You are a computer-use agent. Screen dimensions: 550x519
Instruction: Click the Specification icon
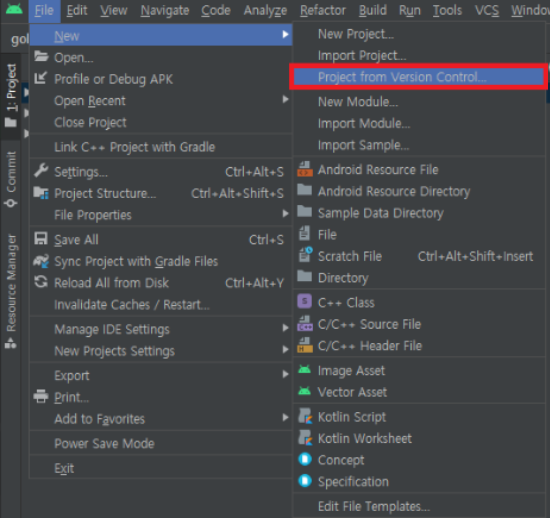tap(305, 481)
